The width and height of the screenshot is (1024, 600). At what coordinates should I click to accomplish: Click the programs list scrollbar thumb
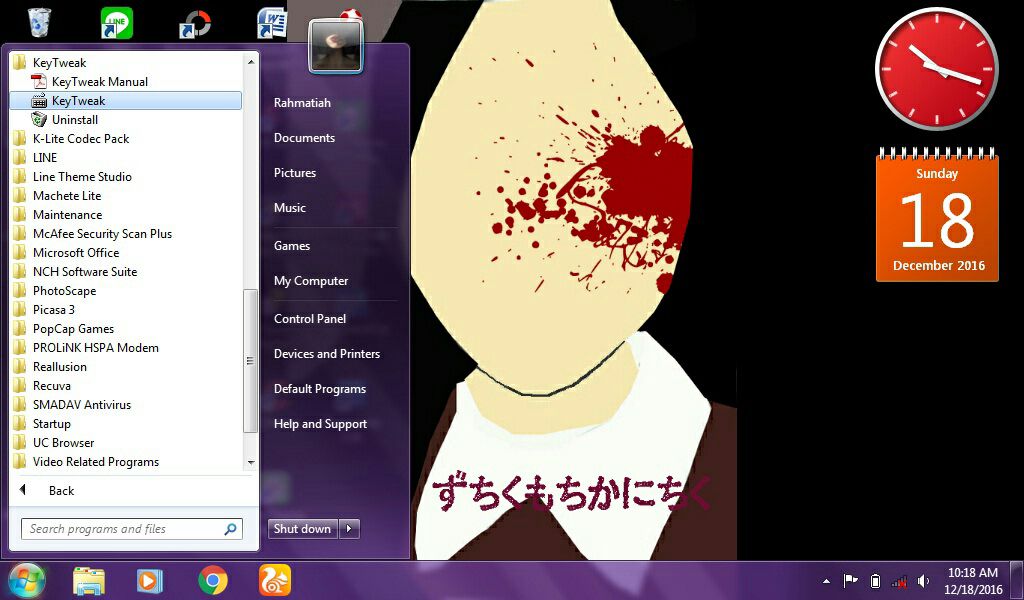point(250,361)
